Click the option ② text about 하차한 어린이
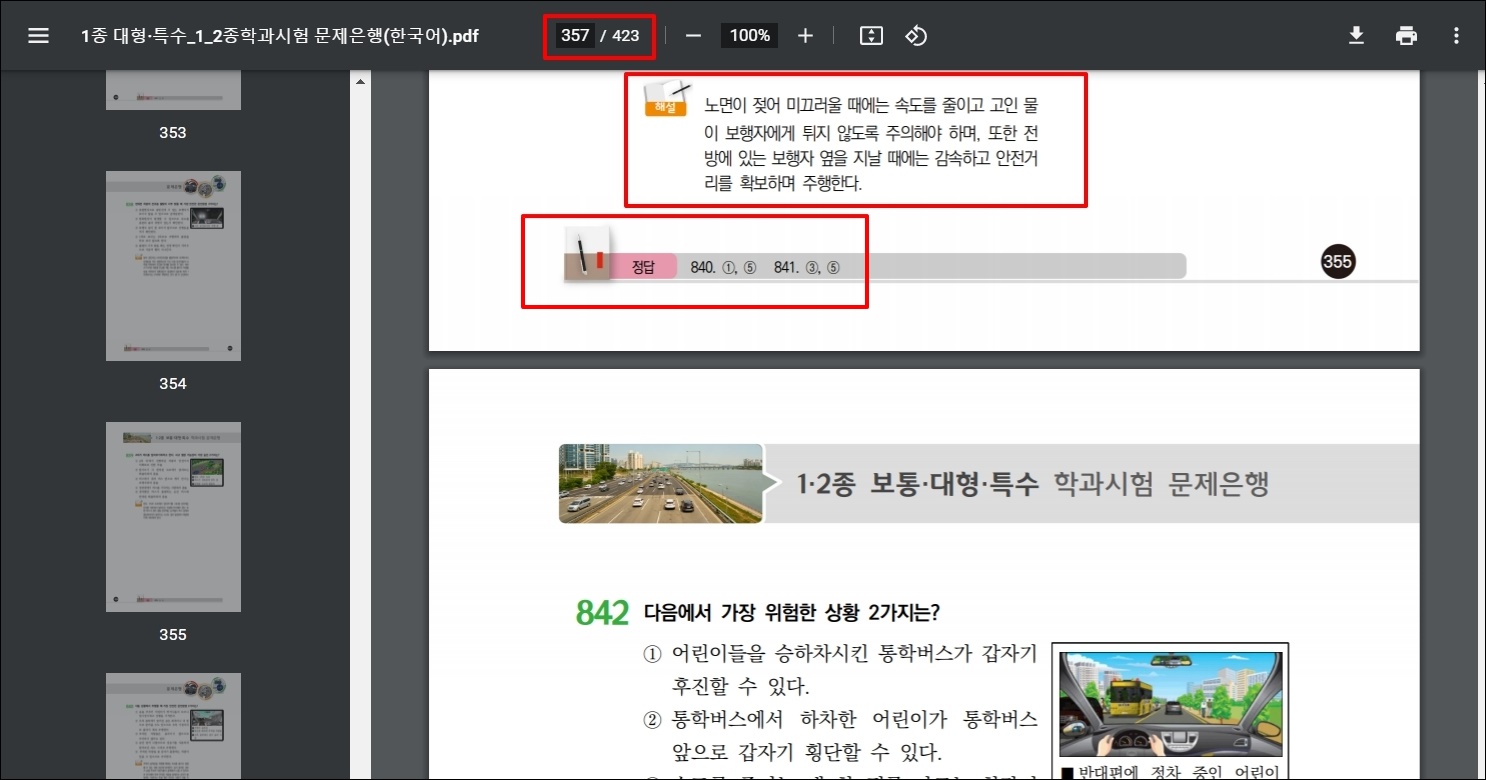The image size is (1486, 780). (x=840, y=735)
